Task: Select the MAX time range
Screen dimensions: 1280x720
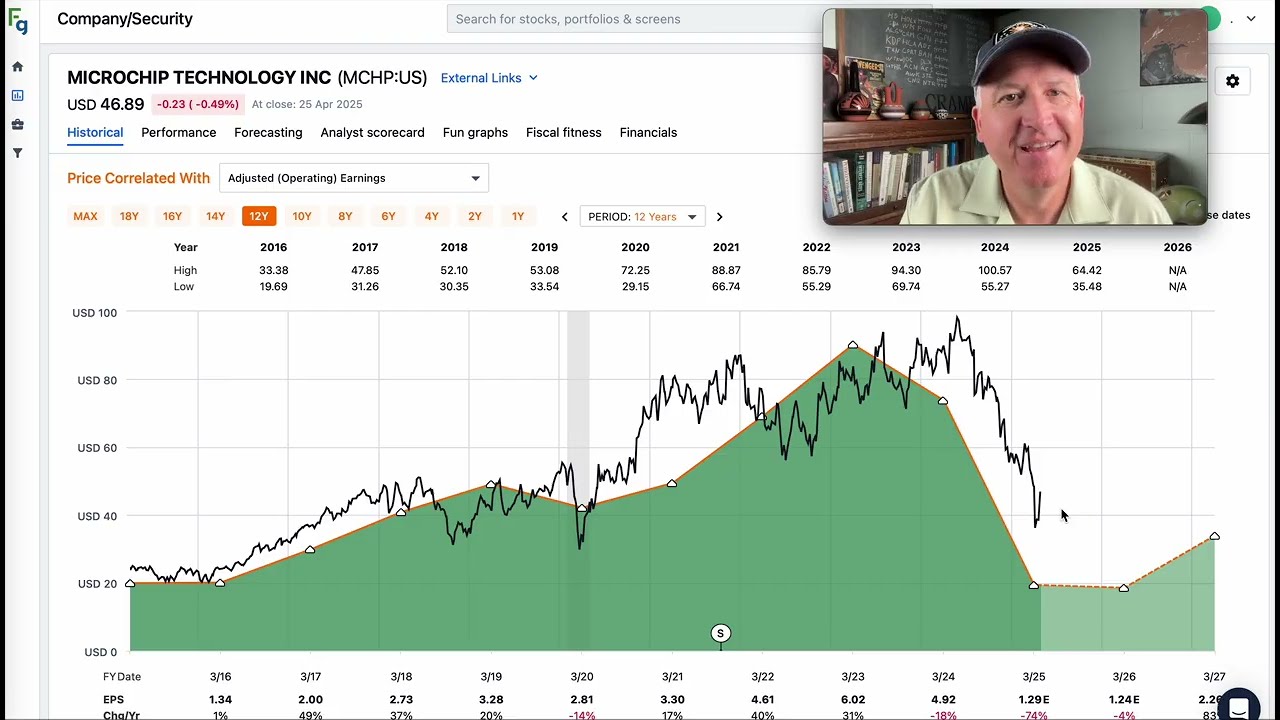Action: 85,216
